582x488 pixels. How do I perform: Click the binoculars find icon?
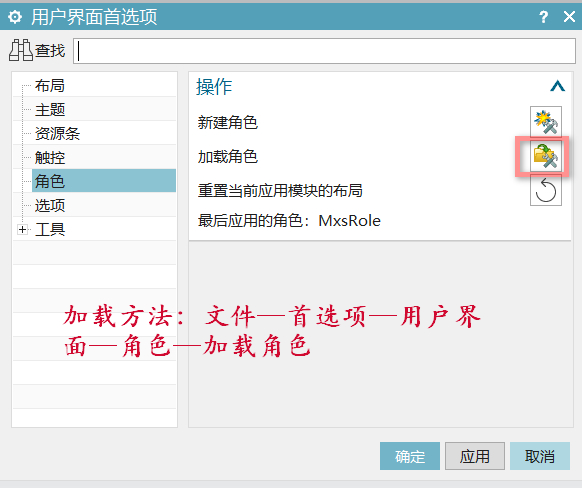click(21, 50)
